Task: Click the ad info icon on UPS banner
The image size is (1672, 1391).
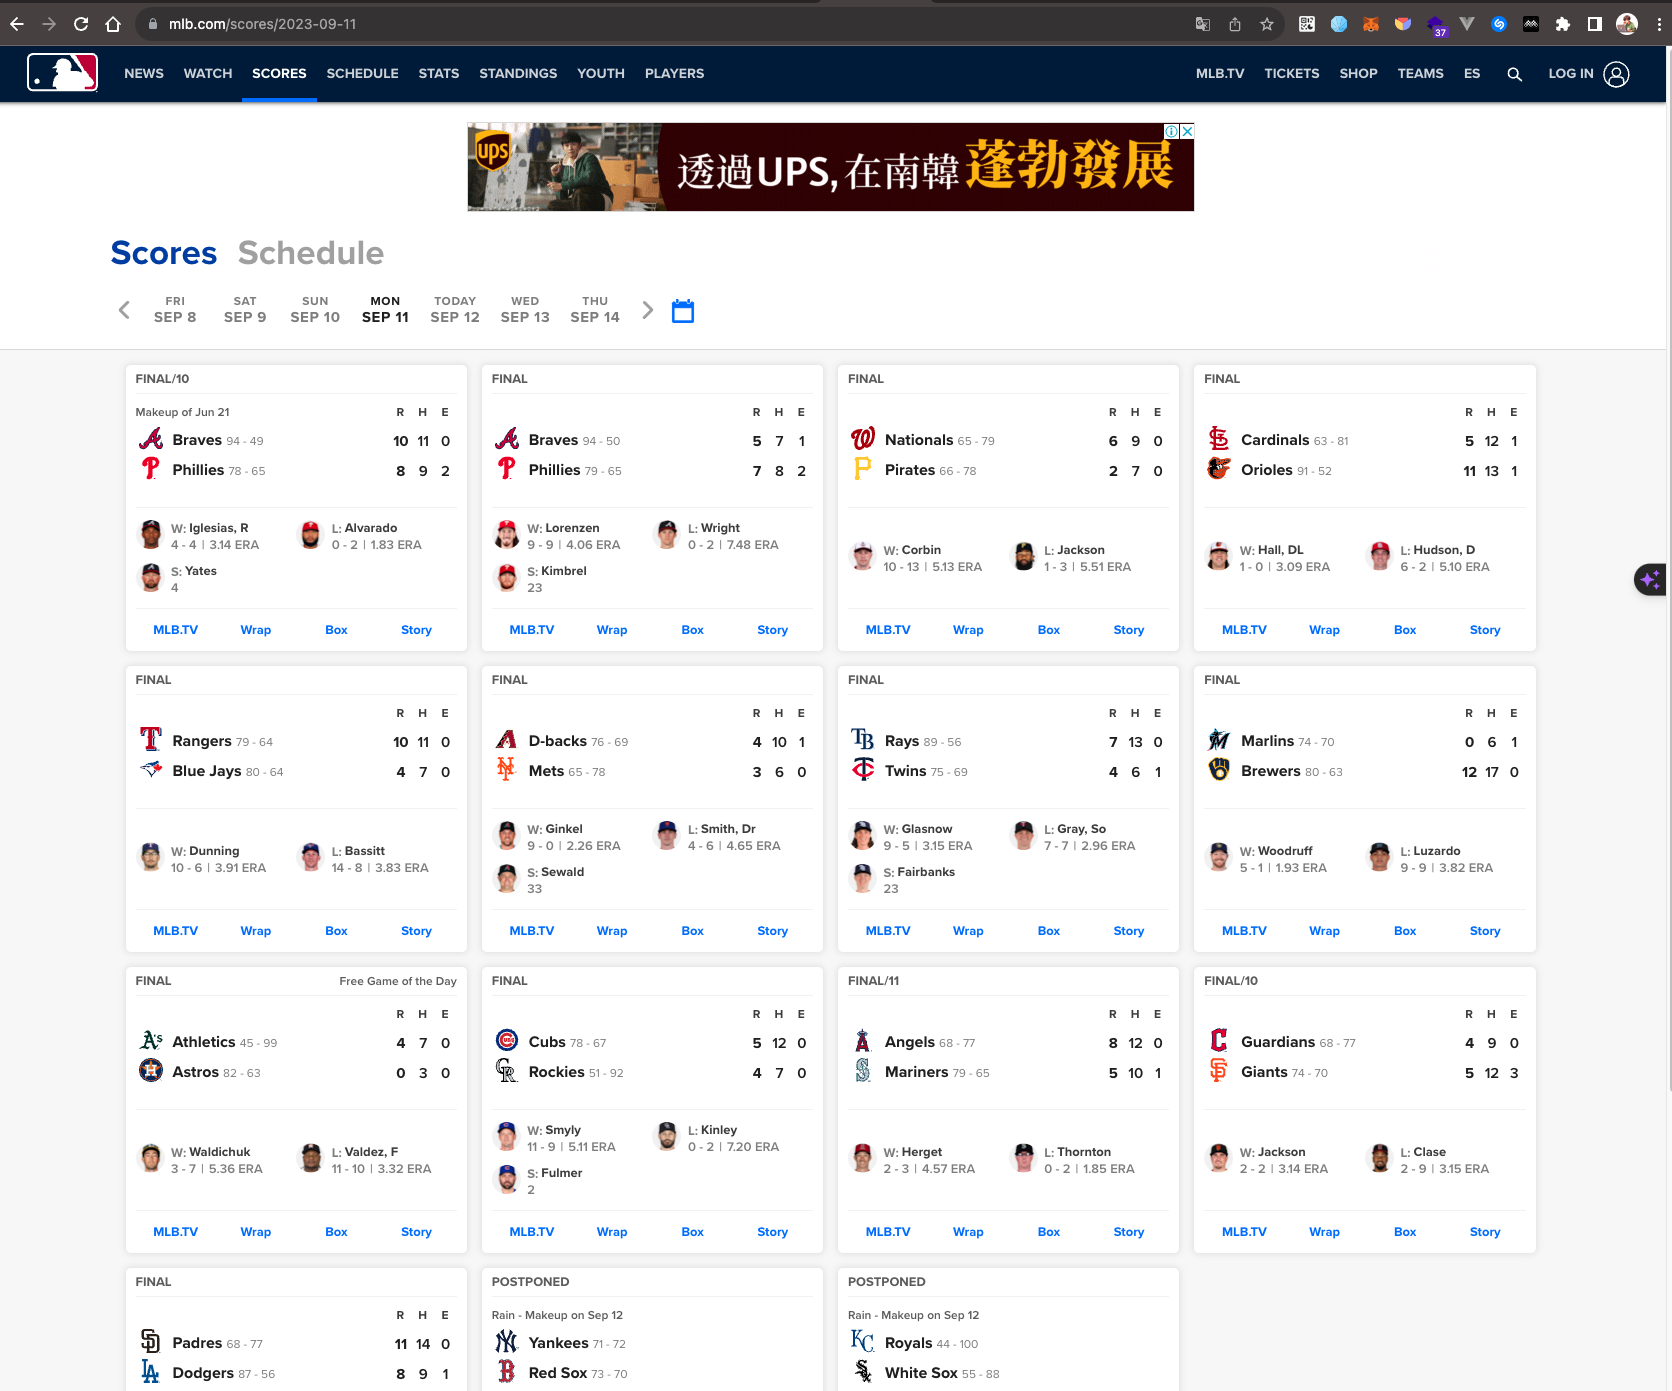Action: pos(1171,131)
